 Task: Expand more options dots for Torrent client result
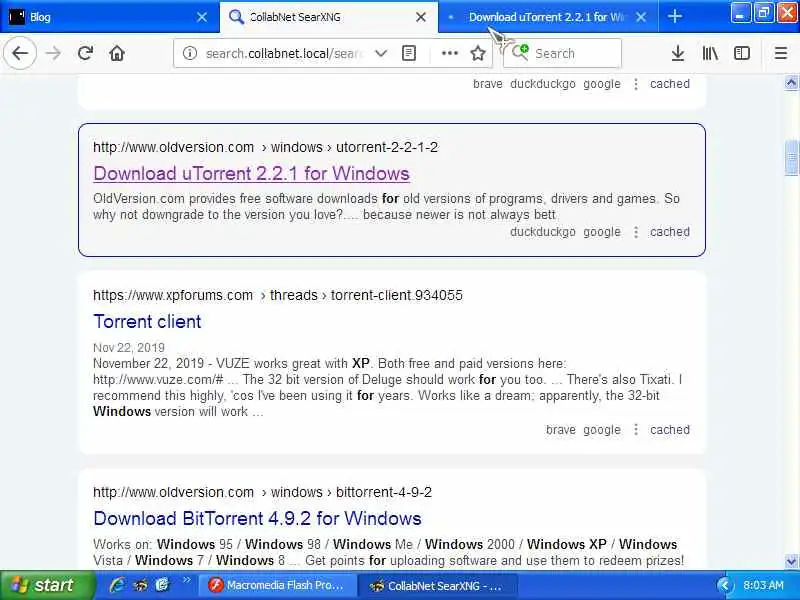(636, 430)
